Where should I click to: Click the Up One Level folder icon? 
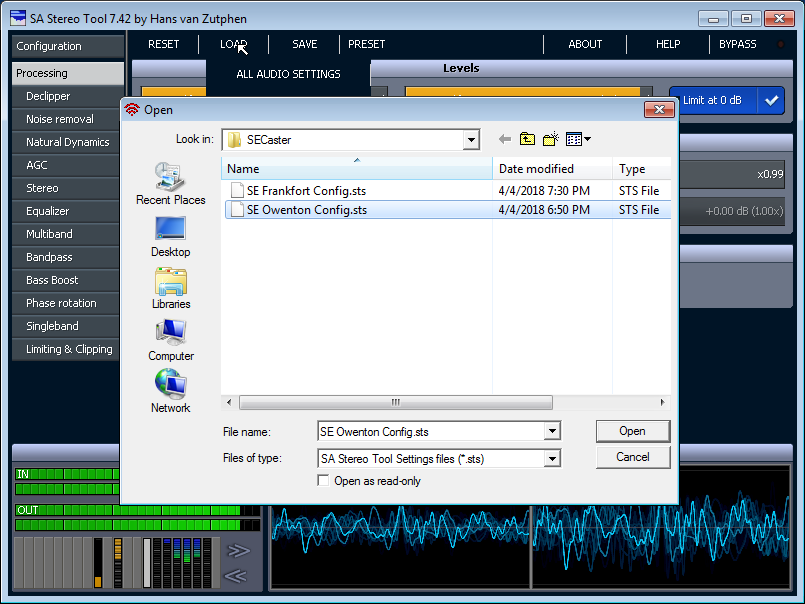click(x=527, y=139)
